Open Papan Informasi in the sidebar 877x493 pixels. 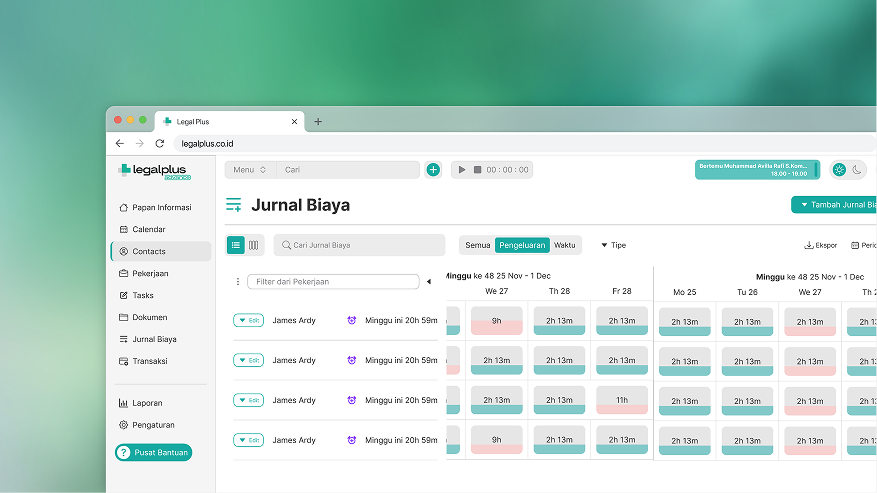coord(161,208)
